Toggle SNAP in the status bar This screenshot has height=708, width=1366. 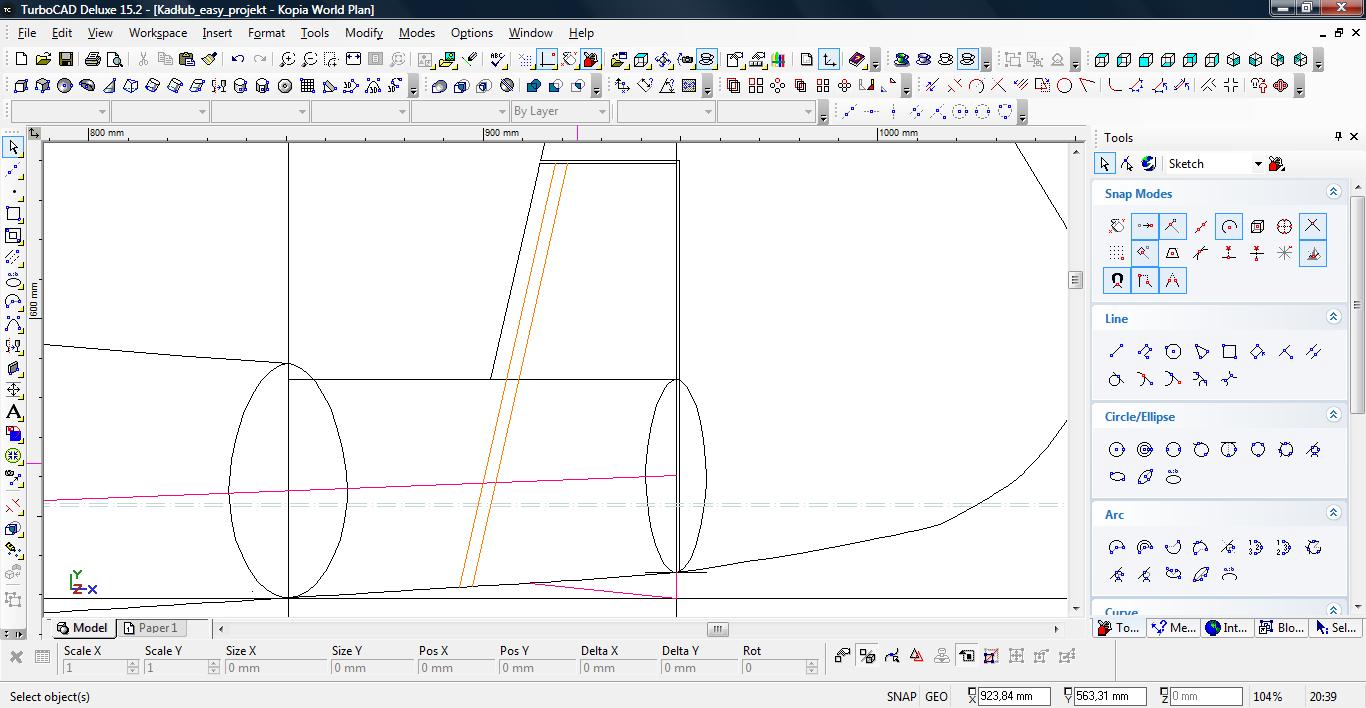(900, 696)
